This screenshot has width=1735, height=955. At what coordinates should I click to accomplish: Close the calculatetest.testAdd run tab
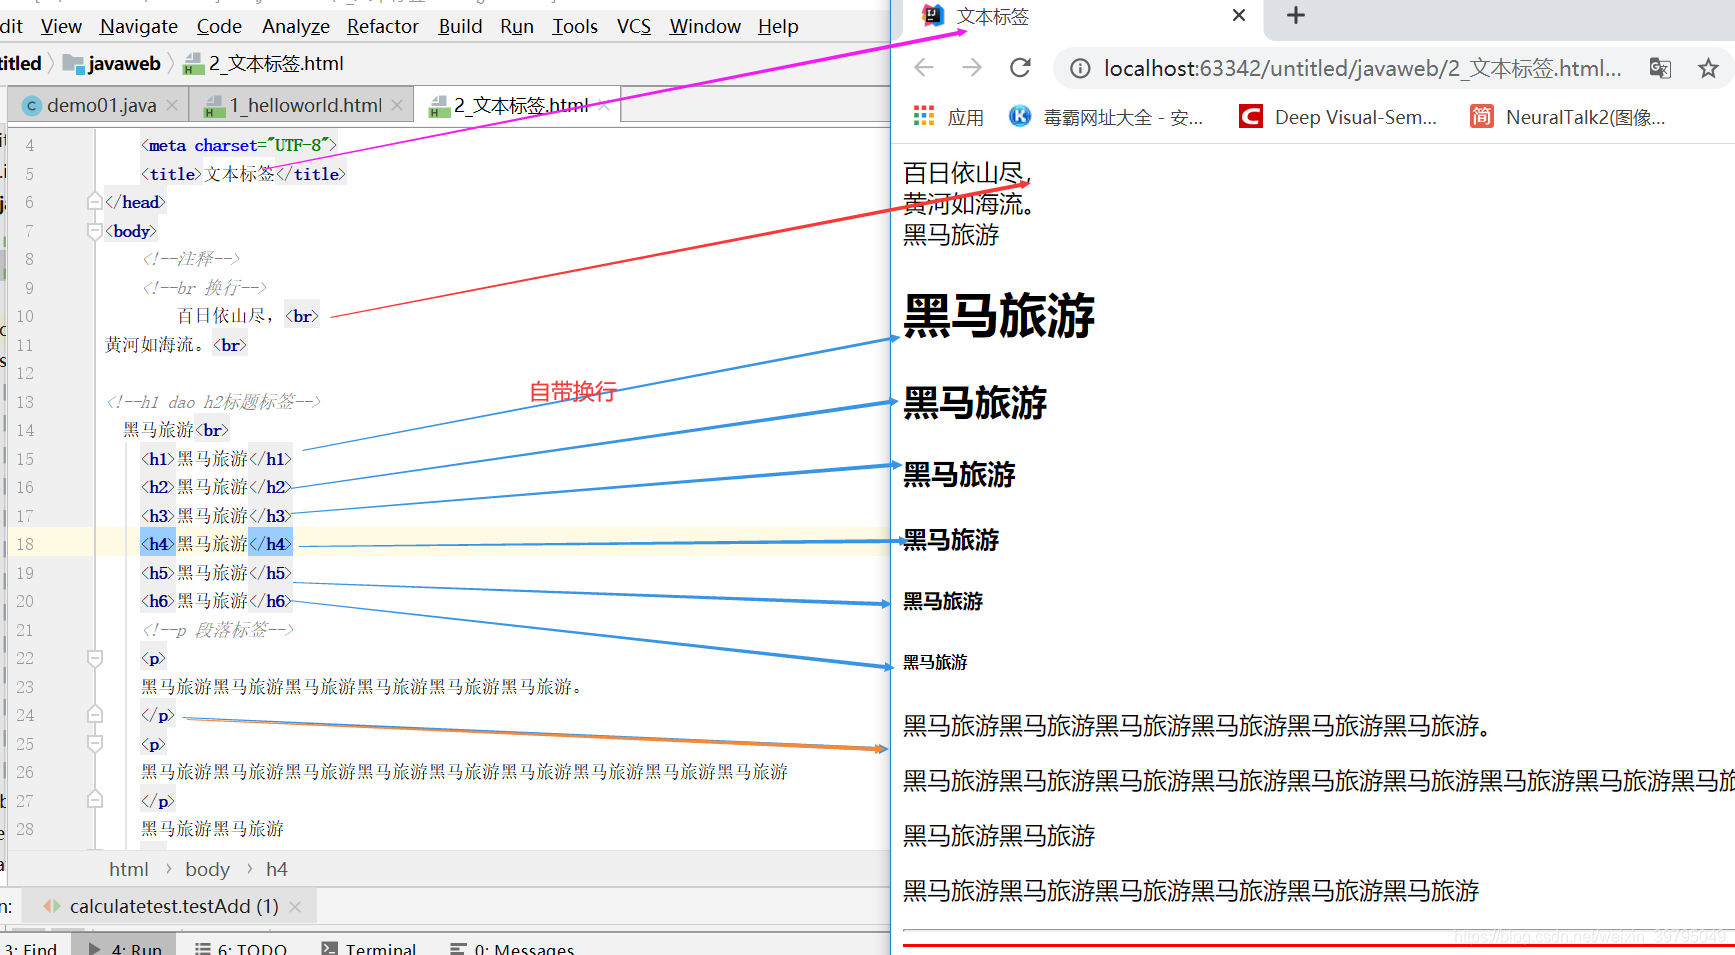pyautogui.click(x=295, y=906)
